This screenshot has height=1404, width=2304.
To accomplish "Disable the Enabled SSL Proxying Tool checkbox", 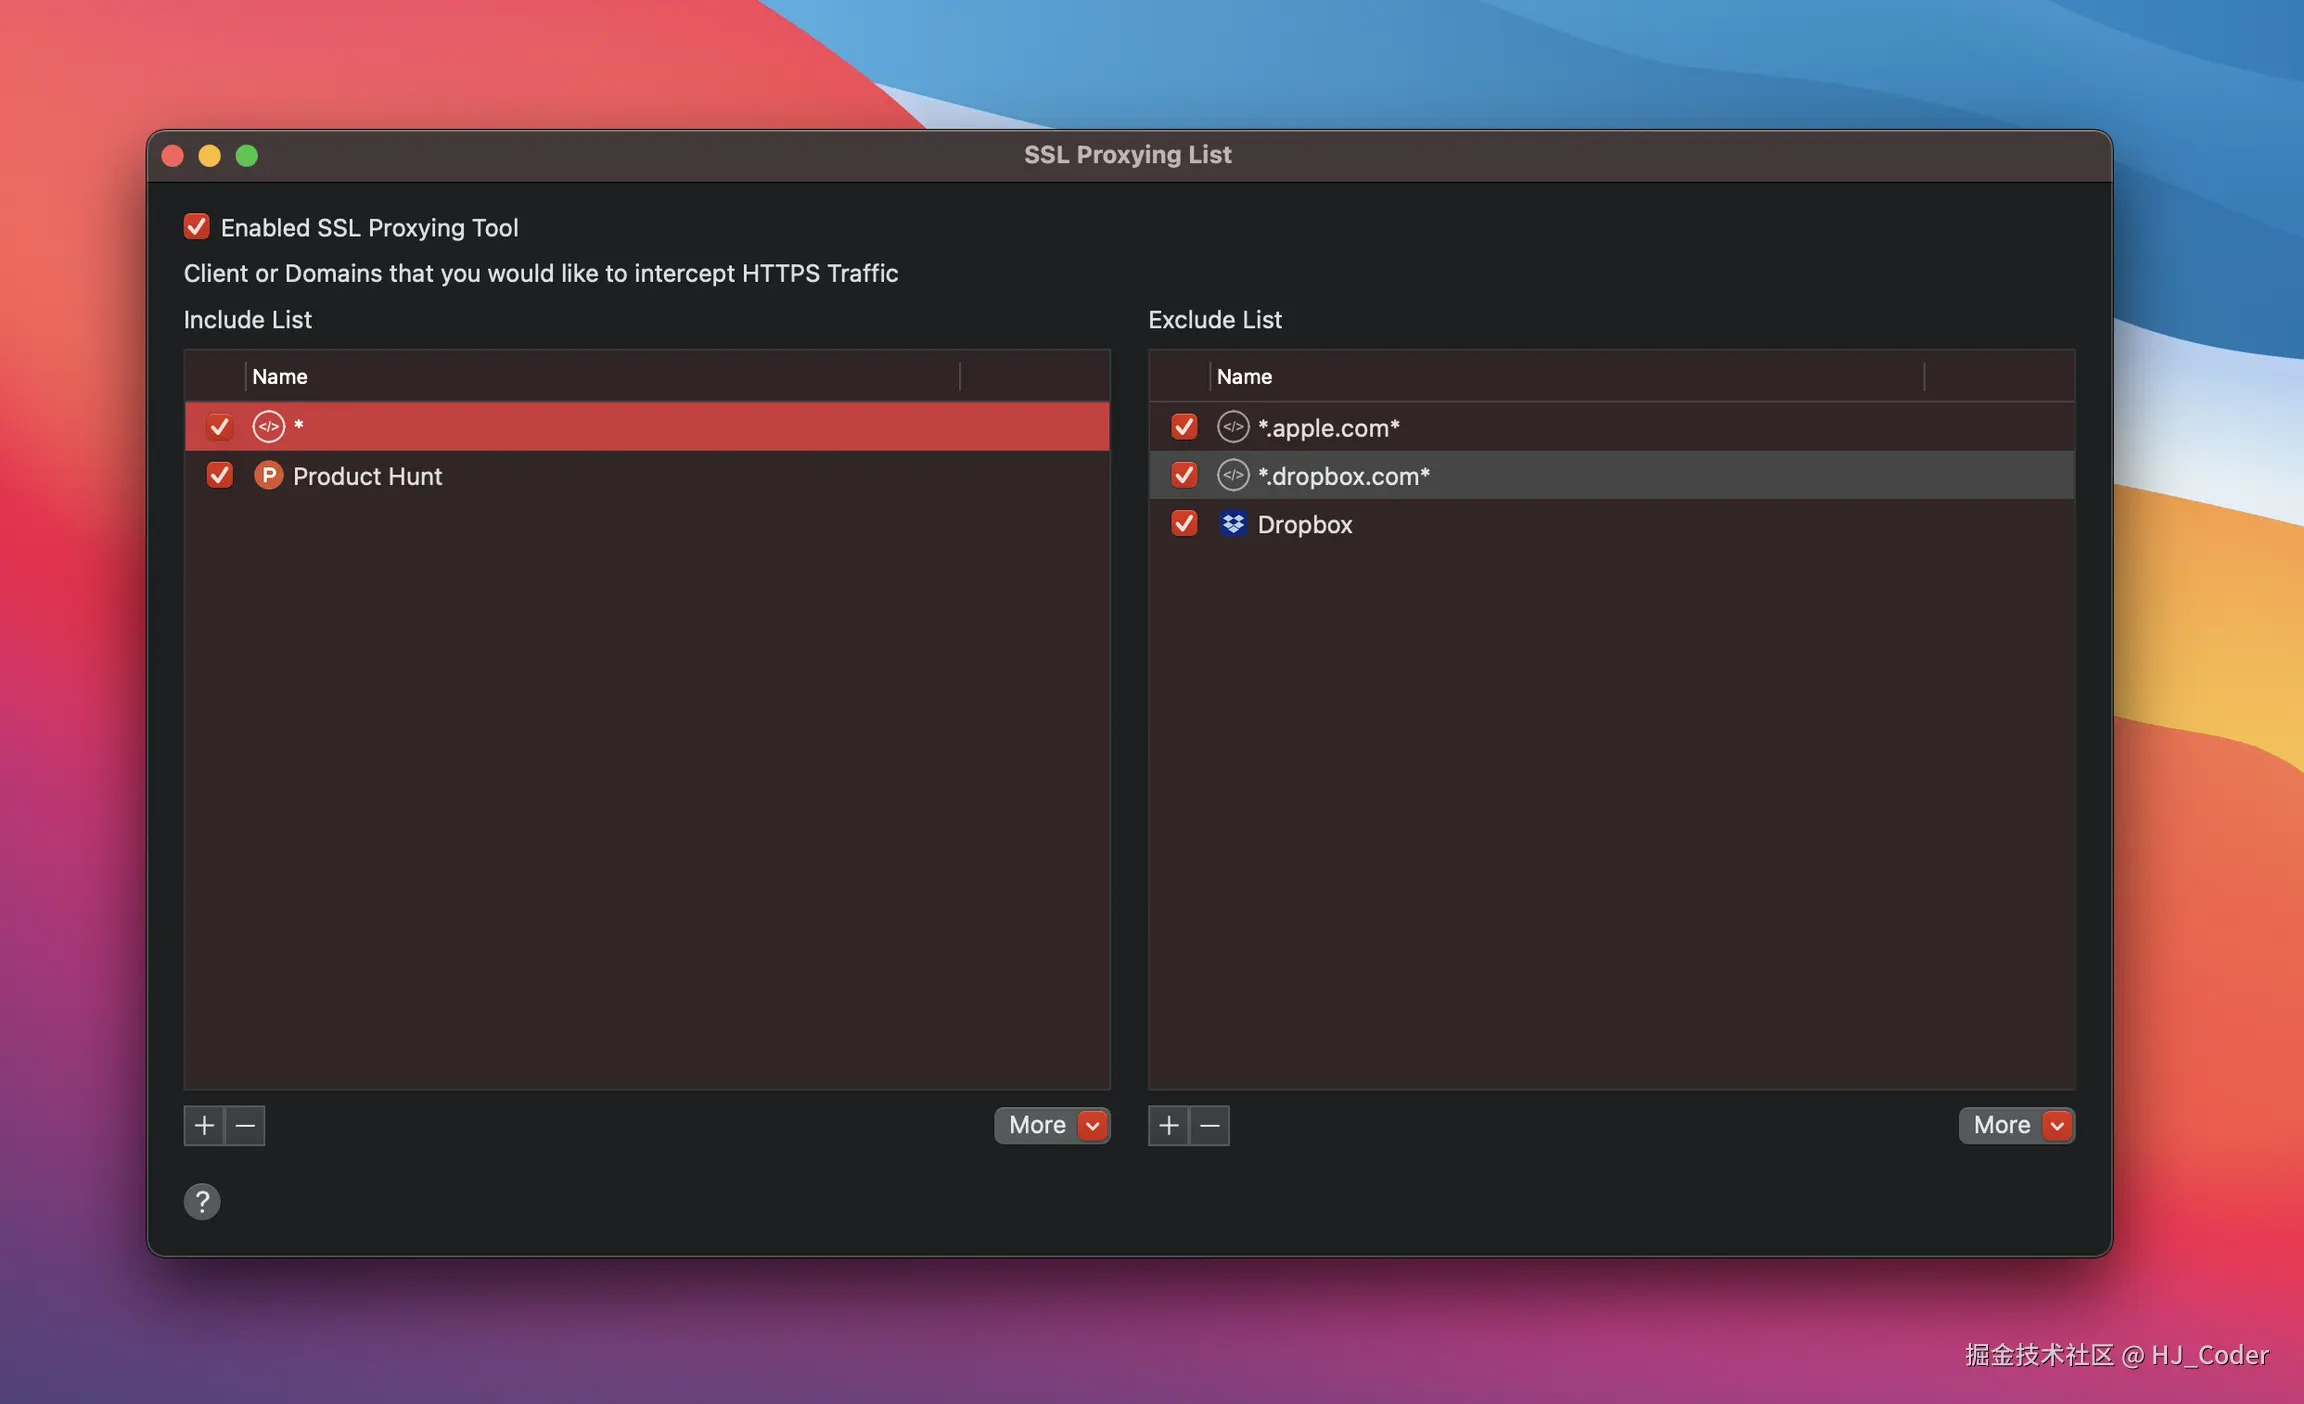I will tap(196, 227).
